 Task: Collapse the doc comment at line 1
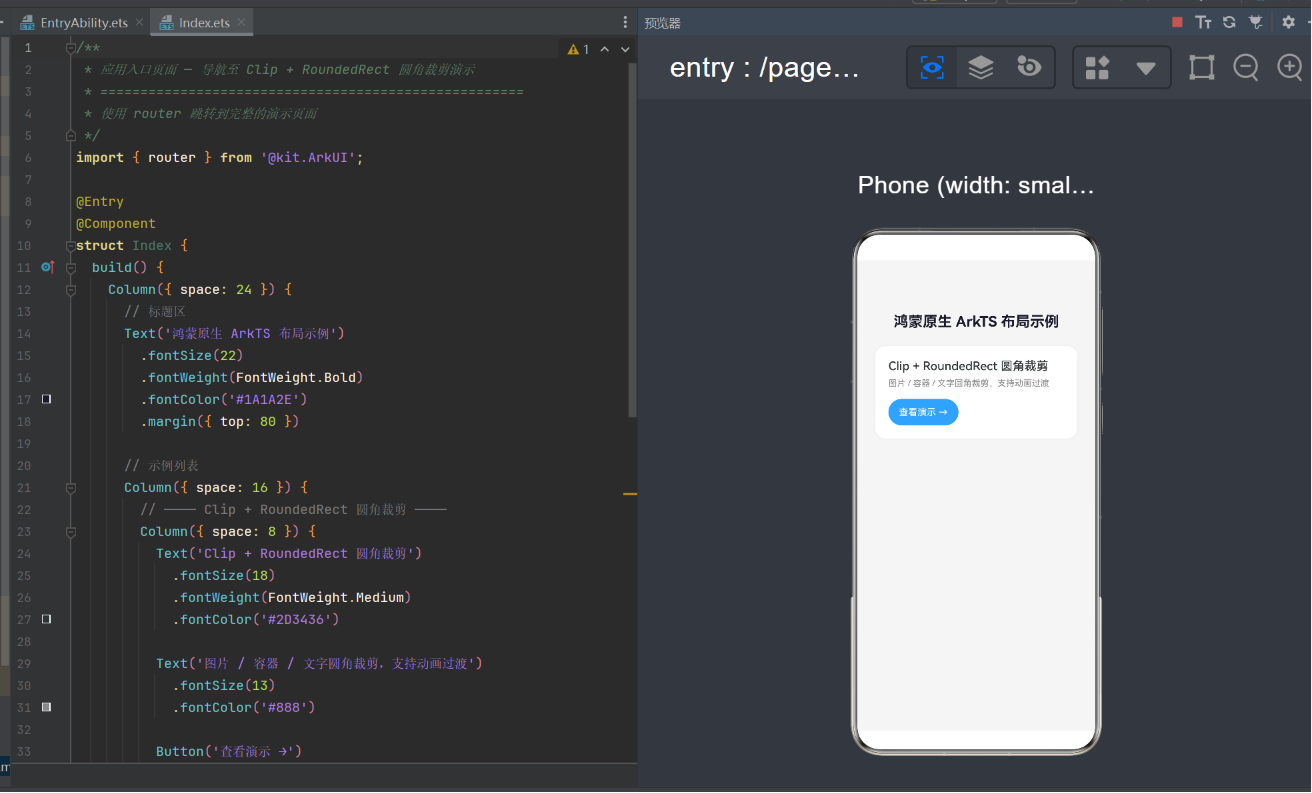pos(71,48)
